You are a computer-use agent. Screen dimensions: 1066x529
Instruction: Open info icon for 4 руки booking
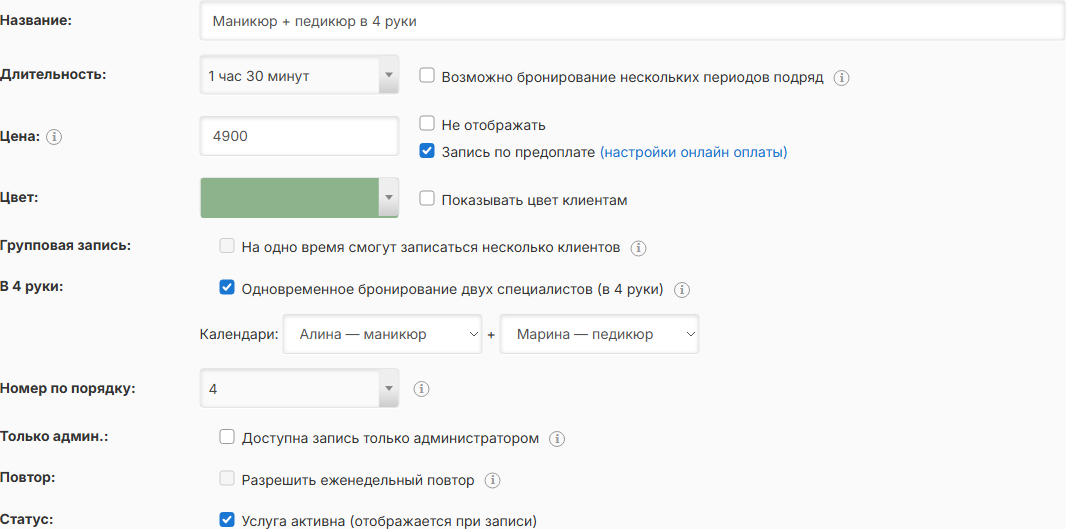point(681,290)
